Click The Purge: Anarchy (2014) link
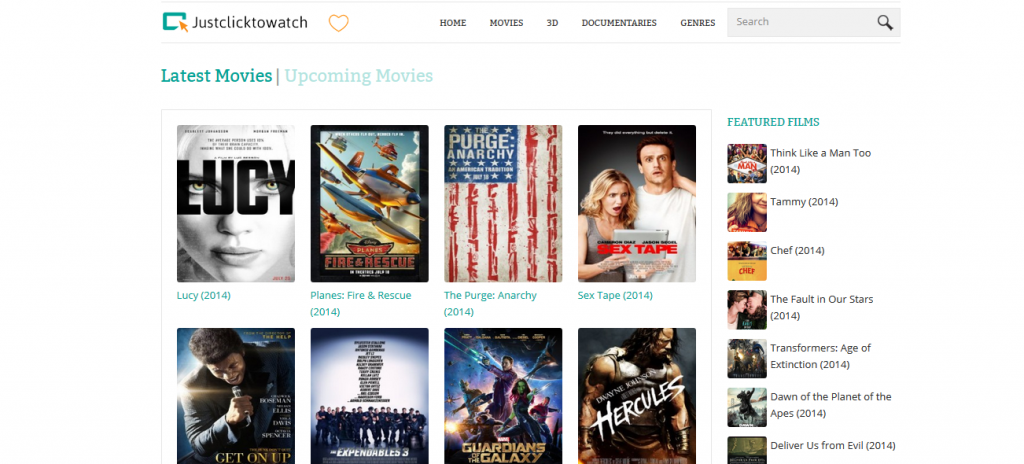Image resolution: width=1024 pixels, height=464 pixels. click(490, 303)
